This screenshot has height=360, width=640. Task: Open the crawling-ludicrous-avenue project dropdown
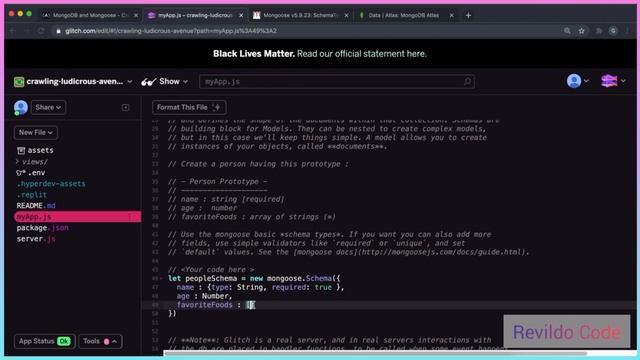(x=78, y=81)
